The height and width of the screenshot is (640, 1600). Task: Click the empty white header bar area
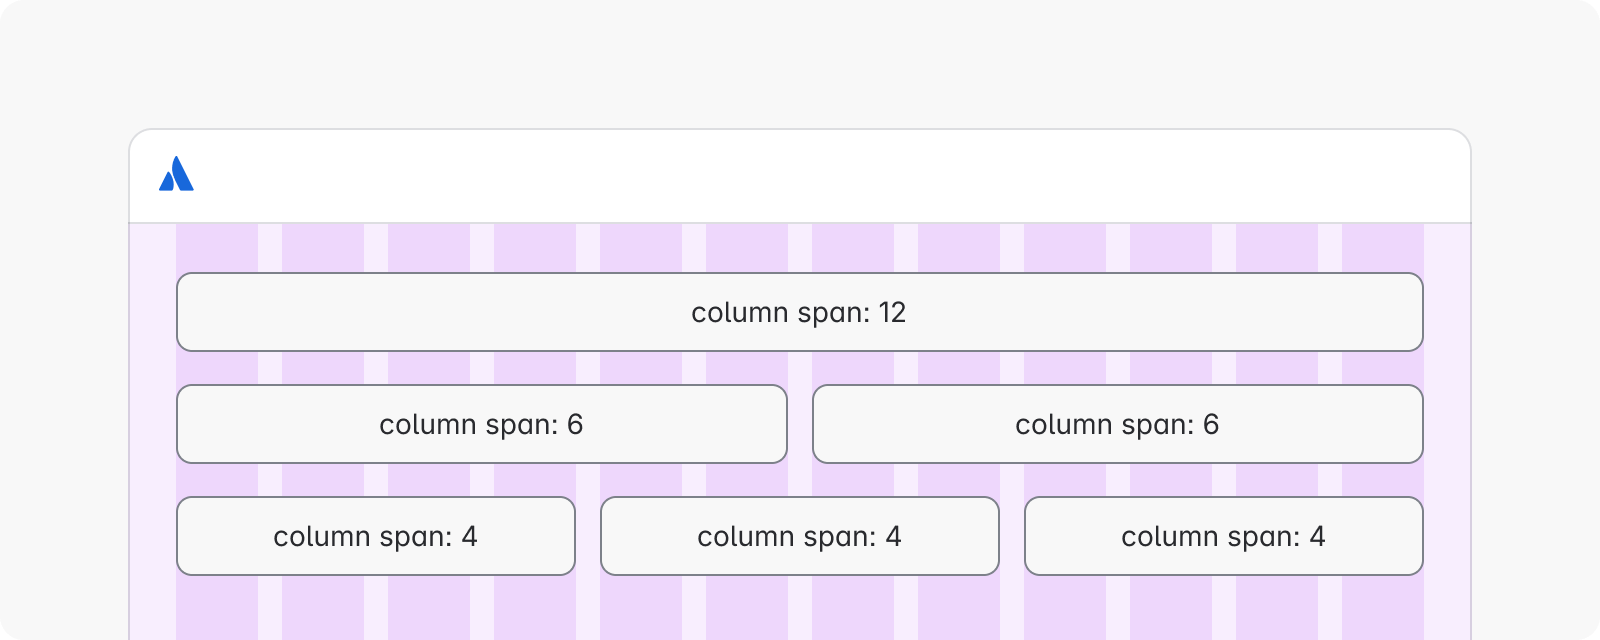(800, 176)
